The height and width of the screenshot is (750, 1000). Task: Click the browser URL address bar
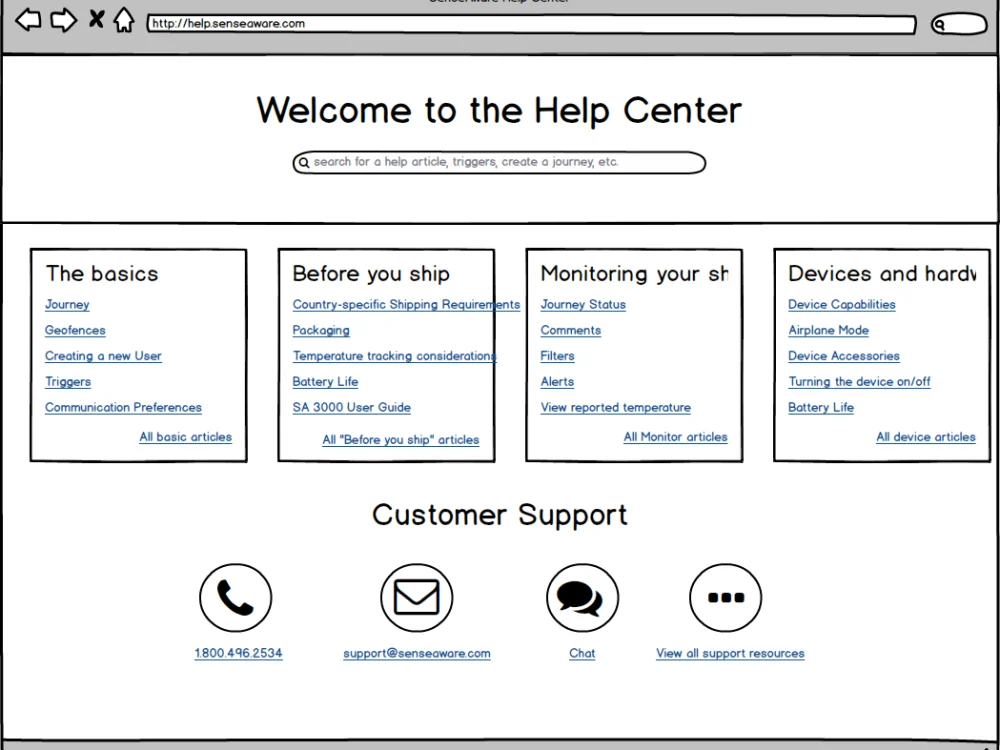tap(531, 24)
